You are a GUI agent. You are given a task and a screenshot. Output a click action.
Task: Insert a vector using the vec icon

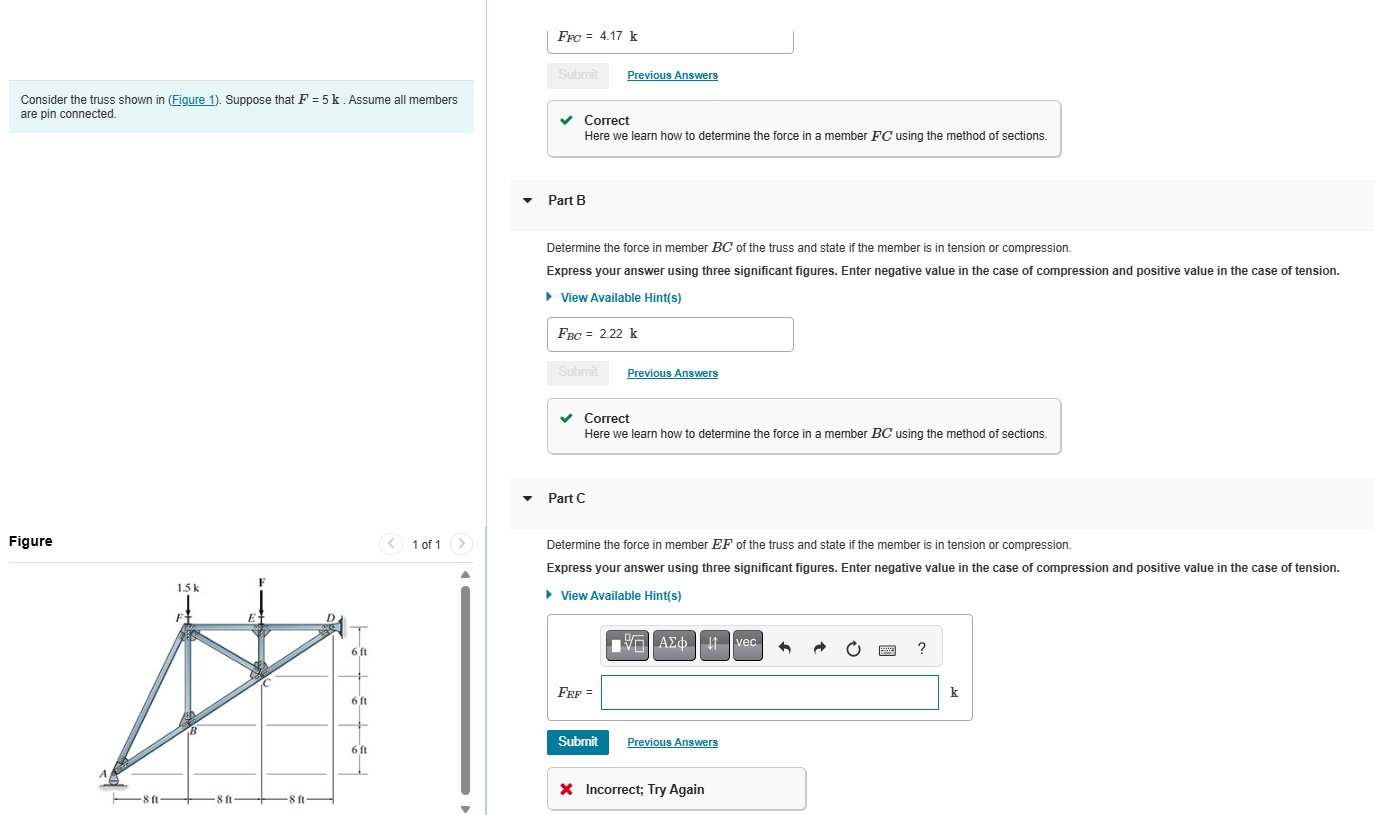[747, 645]
